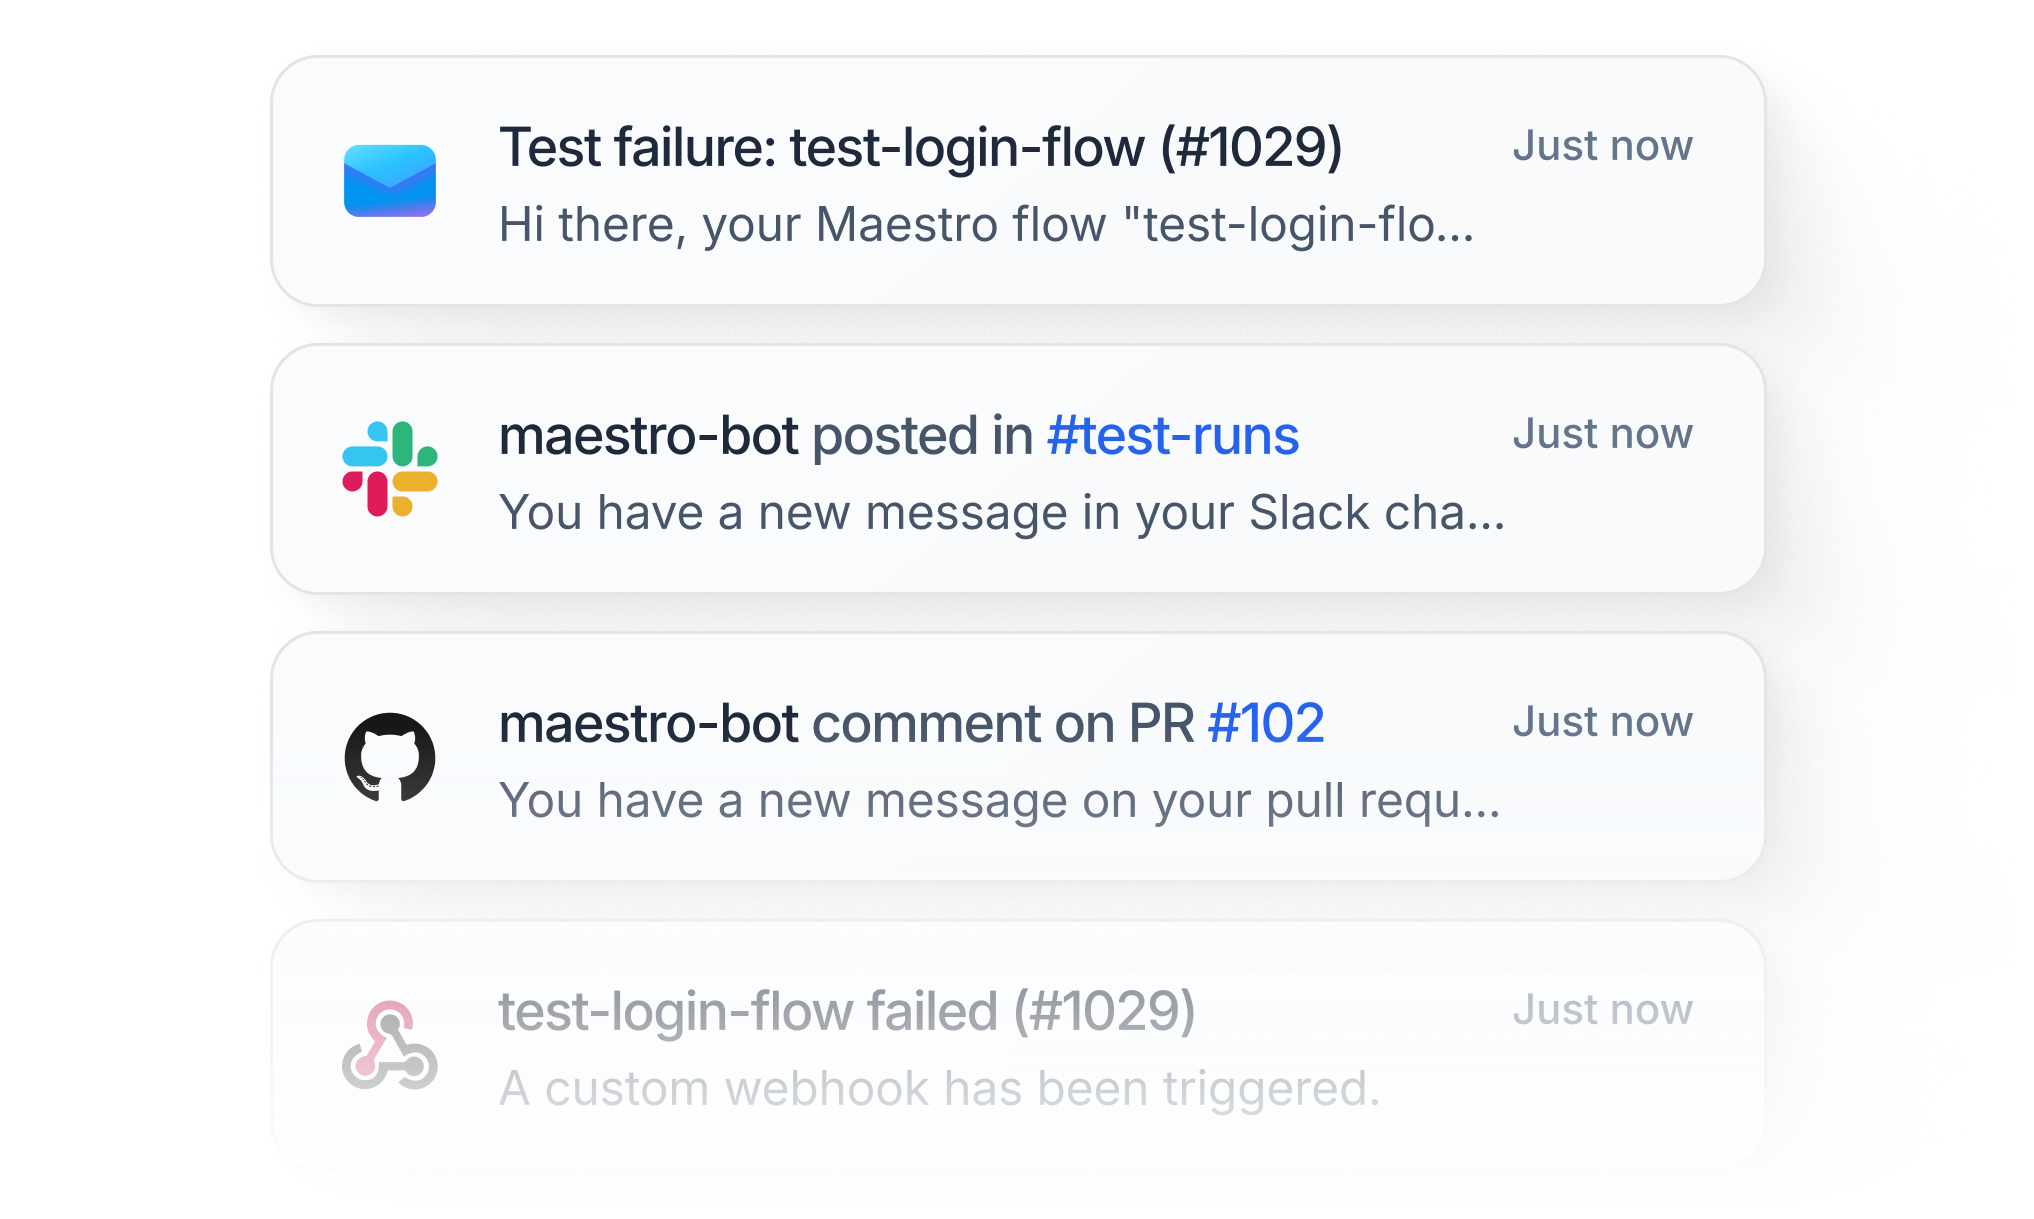Click the pull request message preview text
This screenshot has width=2034, height=1219.
(x=998, y=801)
